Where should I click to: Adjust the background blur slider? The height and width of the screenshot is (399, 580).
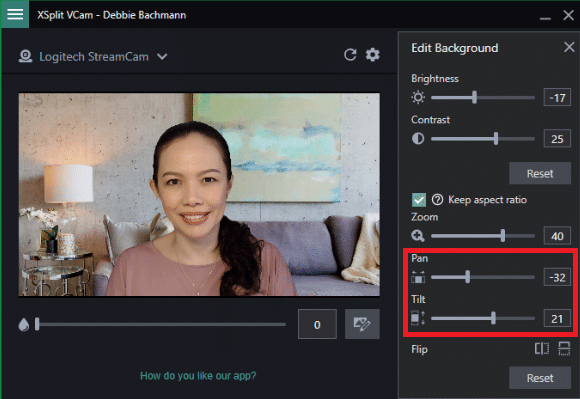pyautogui.click(x=161, y=324)
